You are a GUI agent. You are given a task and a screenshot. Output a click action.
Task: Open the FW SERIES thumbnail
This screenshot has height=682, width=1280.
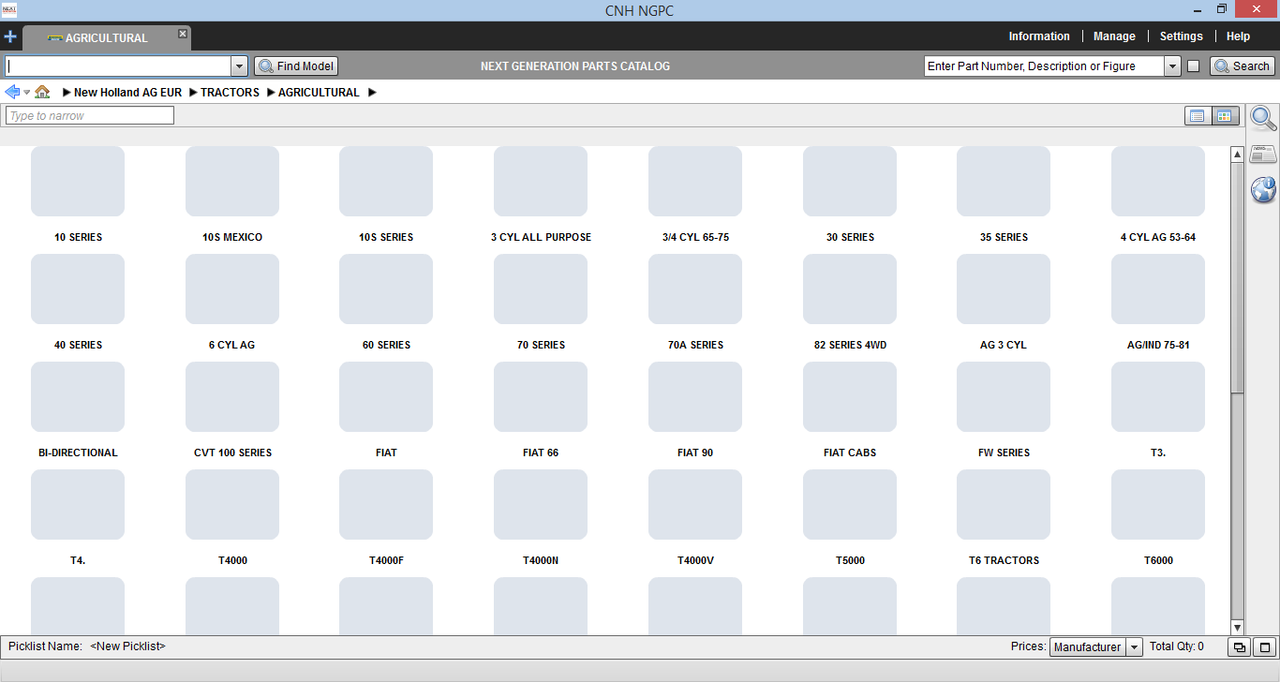click(x=1004, y=397)
